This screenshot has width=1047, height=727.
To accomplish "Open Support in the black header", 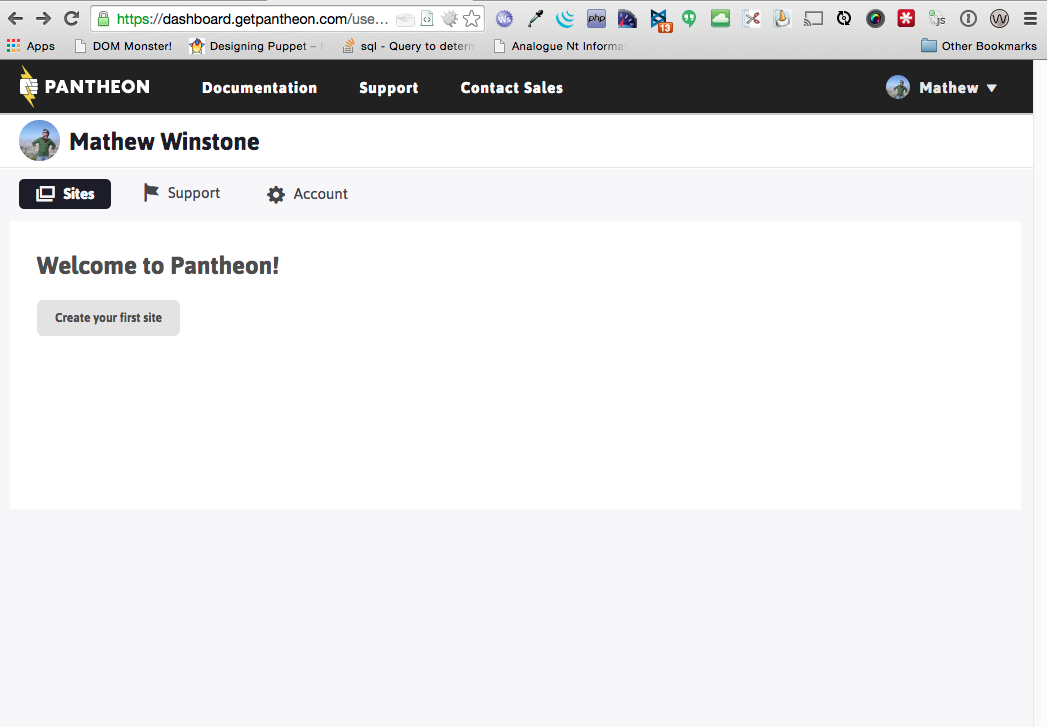I will pos(389,87).
